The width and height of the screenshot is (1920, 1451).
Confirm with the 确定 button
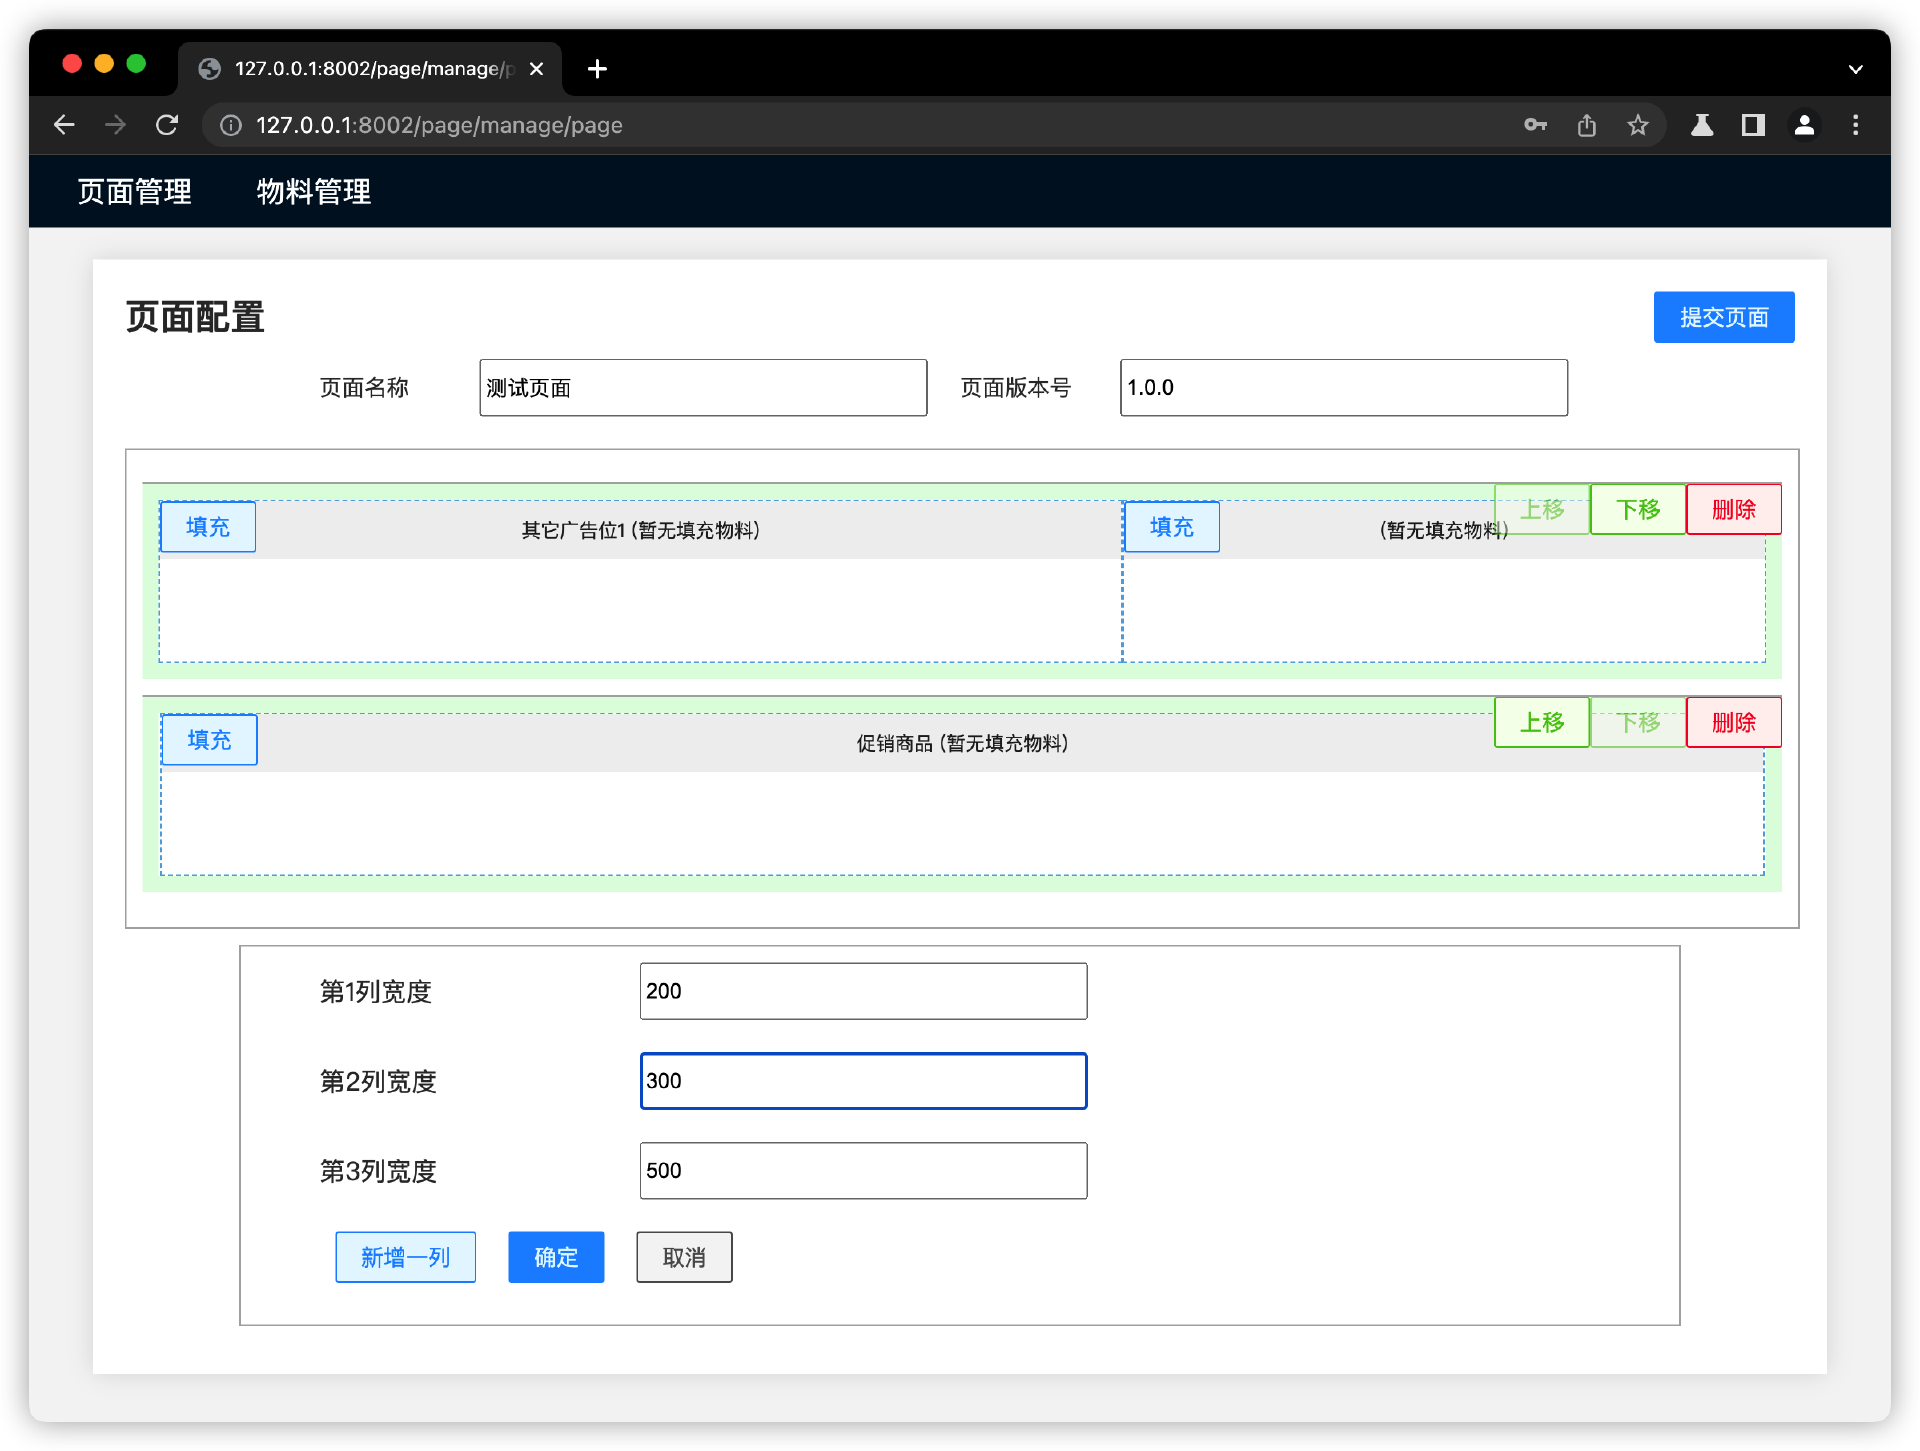click(556, 1257)
